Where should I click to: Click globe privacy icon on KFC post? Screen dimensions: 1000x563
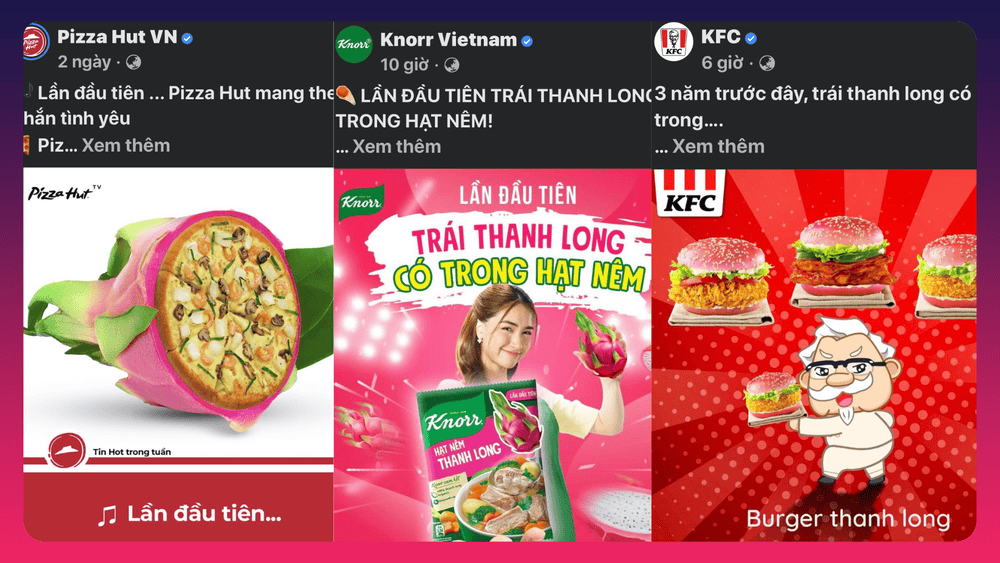767,63
